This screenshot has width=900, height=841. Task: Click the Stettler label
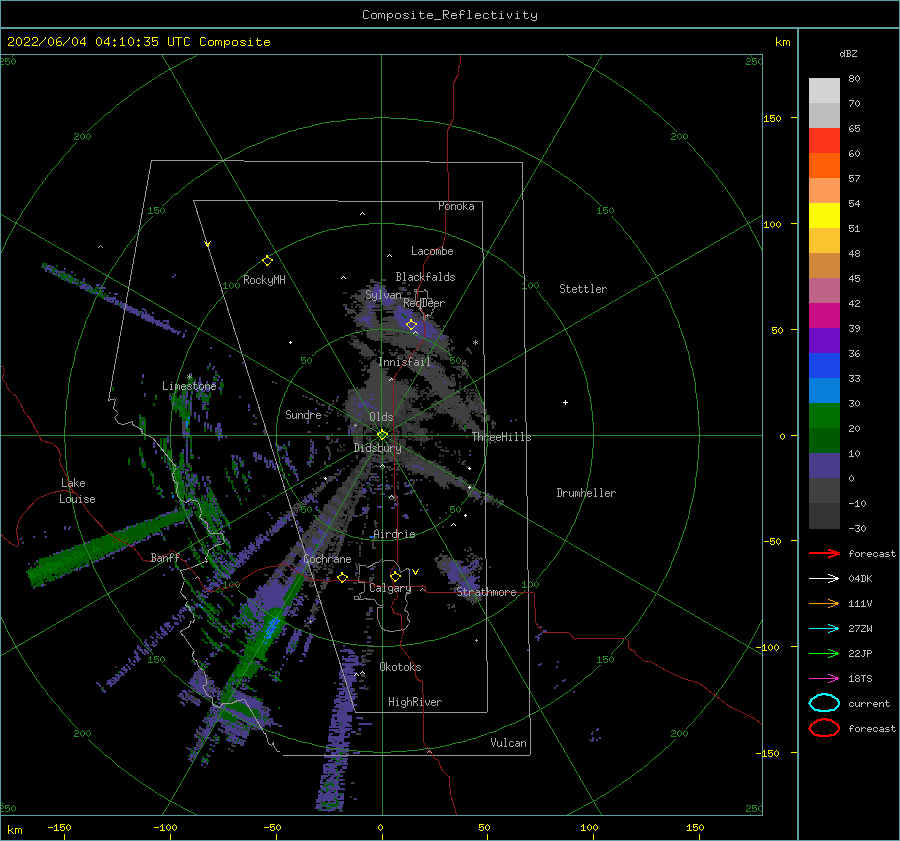click(583, 289)
